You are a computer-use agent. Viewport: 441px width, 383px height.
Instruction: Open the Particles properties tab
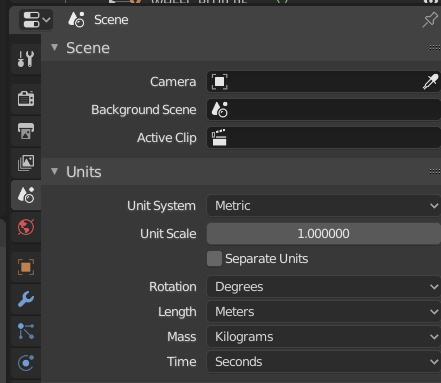click(26, 331)
